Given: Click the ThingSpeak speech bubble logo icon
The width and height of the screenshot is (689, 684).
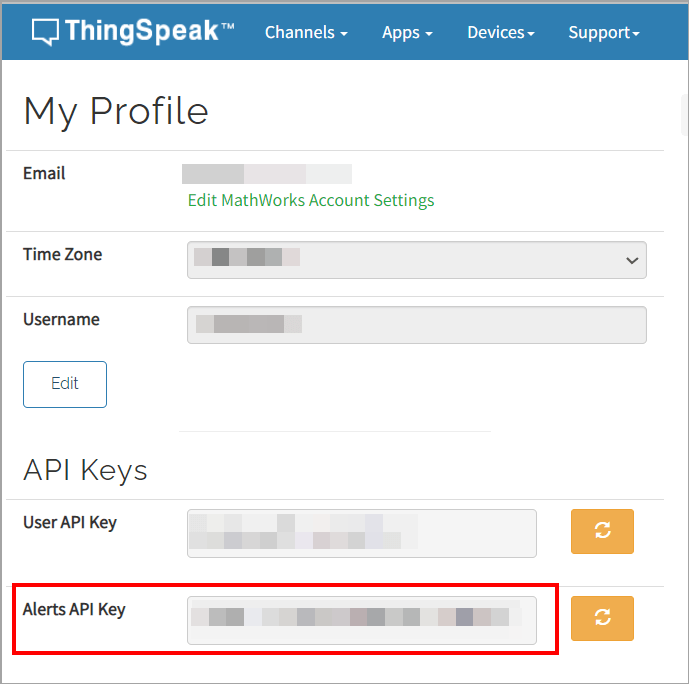Looking at the screenshot, I should point(45,32).
